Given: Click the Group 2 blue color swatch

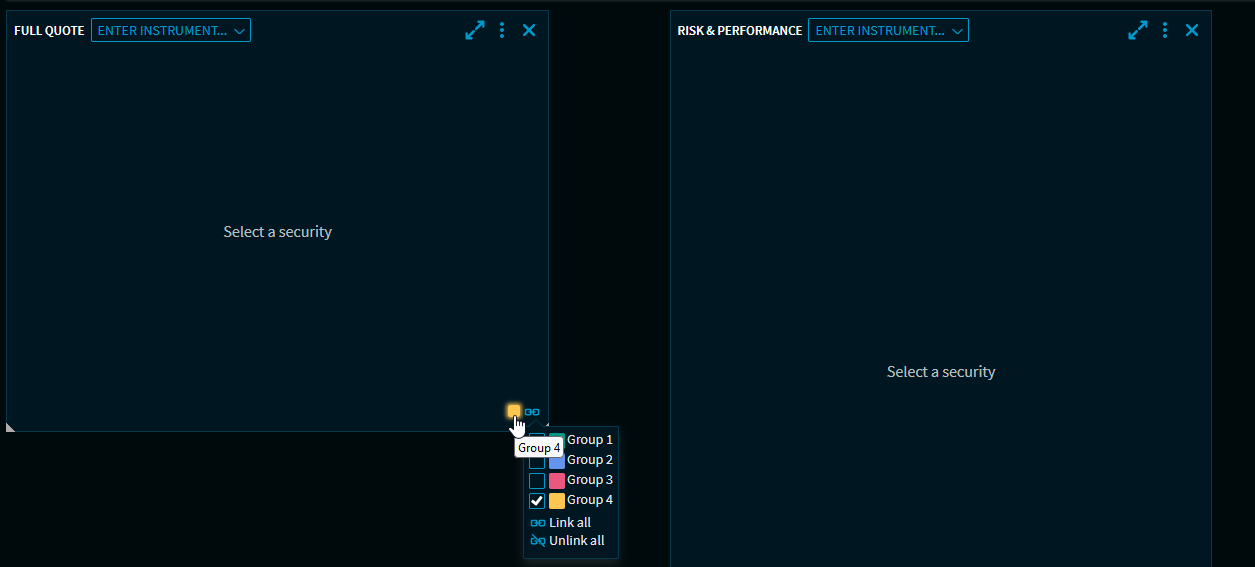Looking at the screenshot, I should point(557,461).
